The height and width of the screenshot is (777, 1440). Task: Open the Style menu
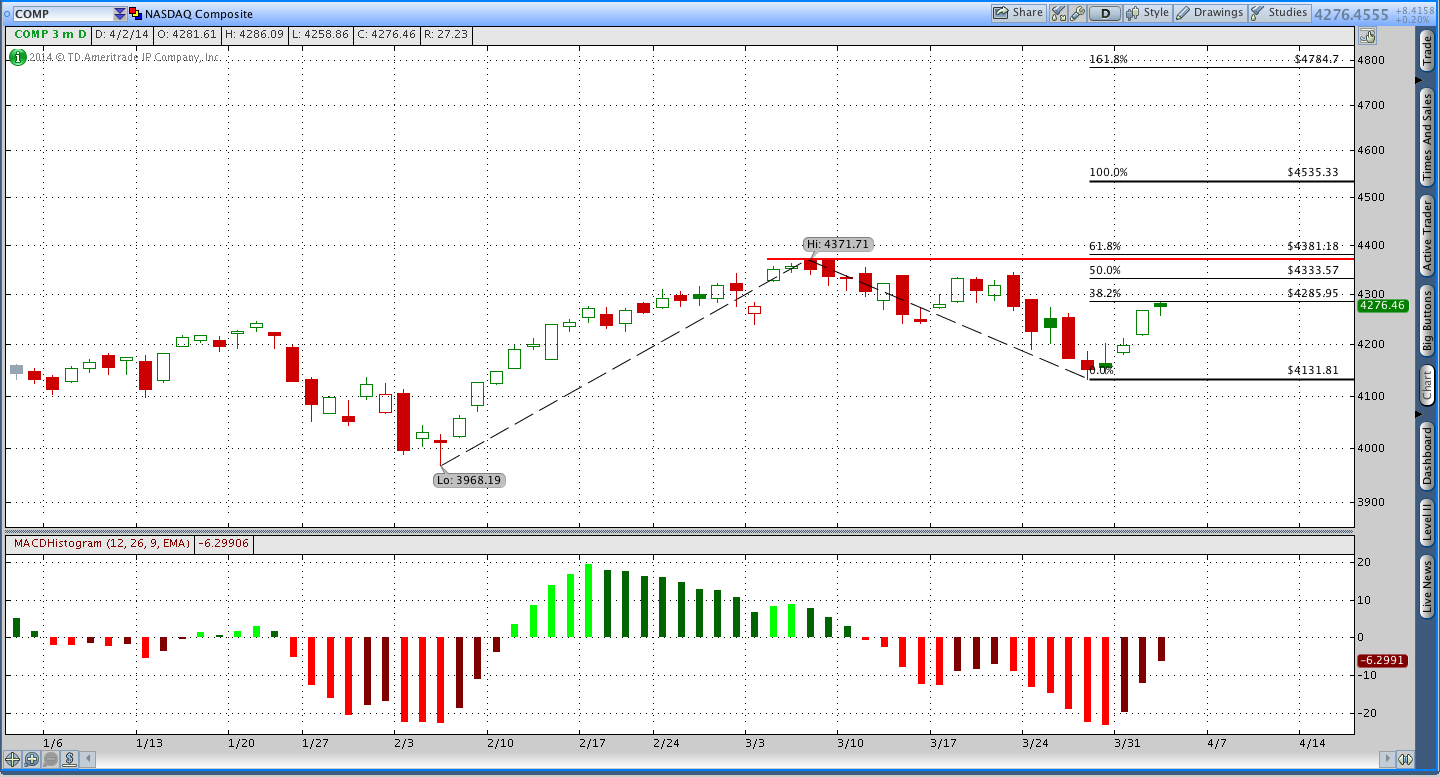pyautogui.click(x=1148, y=13)
